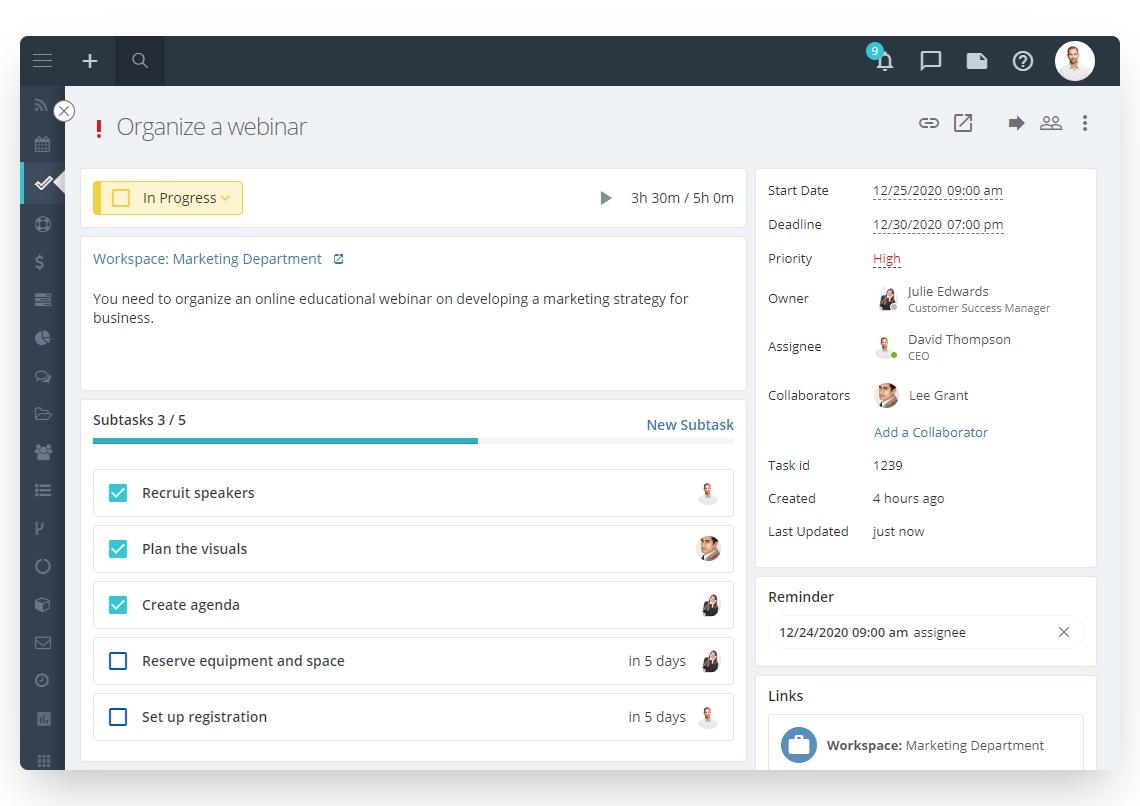Click Add a Collaborator link

point(931,432)
